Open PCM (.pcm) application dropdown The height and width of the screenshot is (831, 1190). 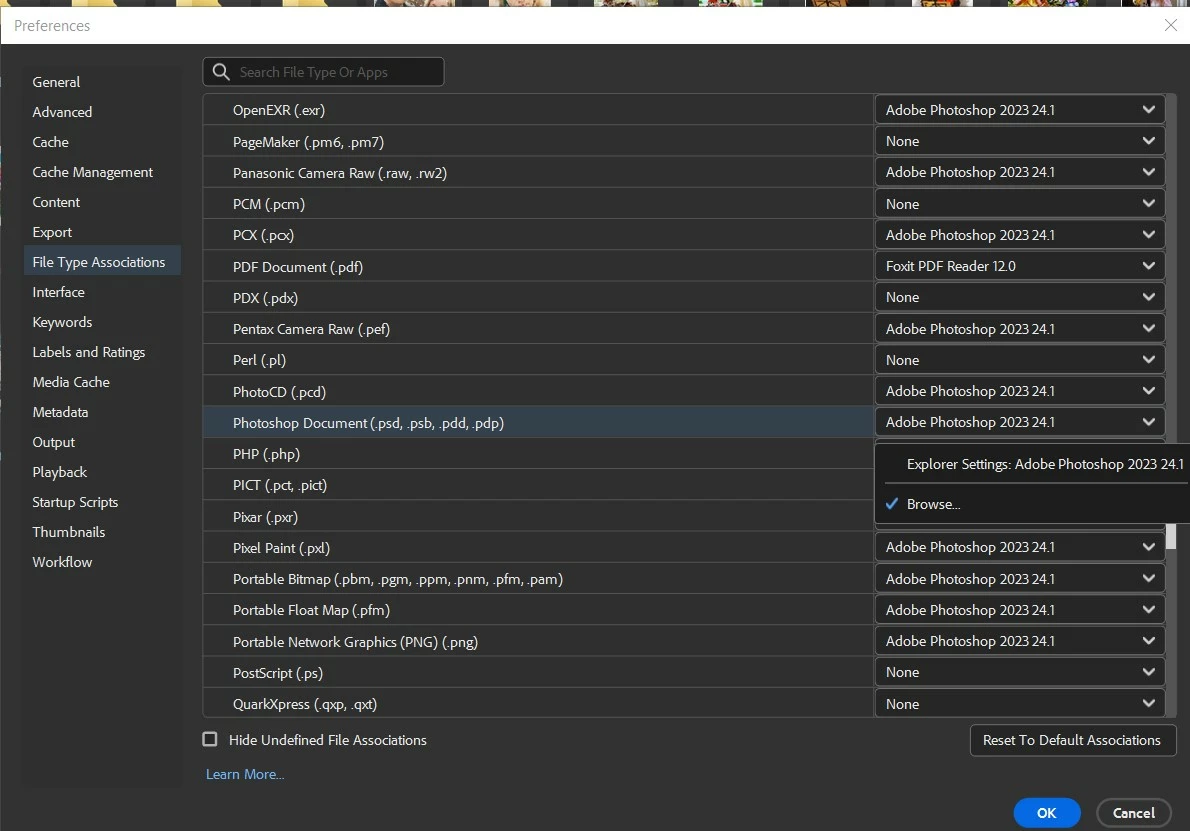(x=1019, y=204)
